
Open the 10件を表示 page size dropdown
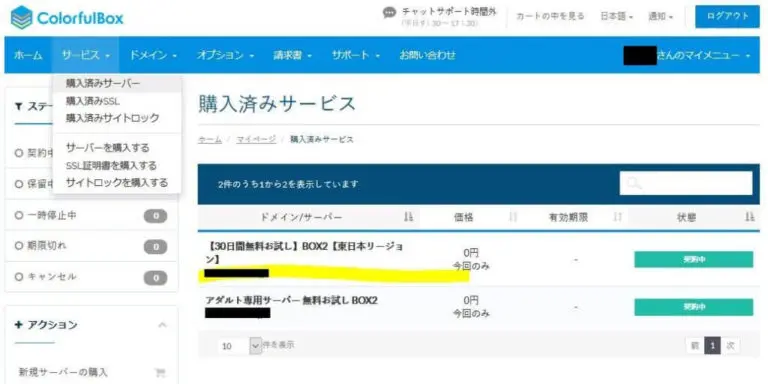tap(240, 346)
